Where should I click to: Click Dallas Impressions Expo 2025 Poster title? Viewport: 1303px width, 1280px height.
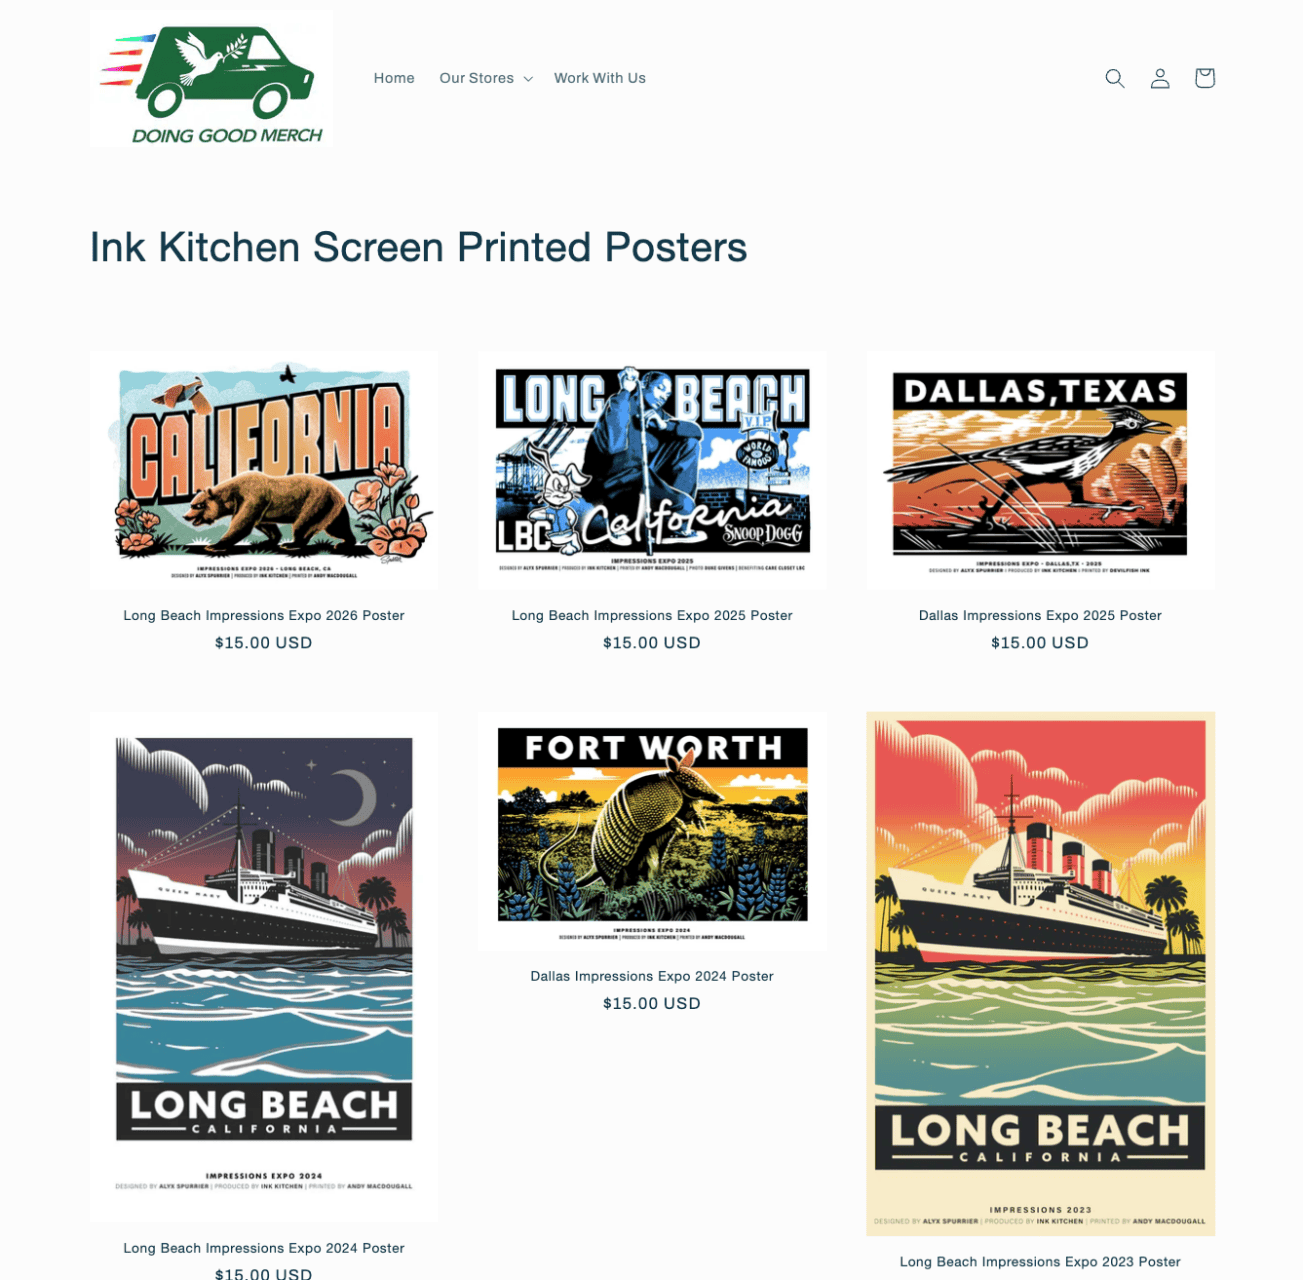tap(1040, 615)
